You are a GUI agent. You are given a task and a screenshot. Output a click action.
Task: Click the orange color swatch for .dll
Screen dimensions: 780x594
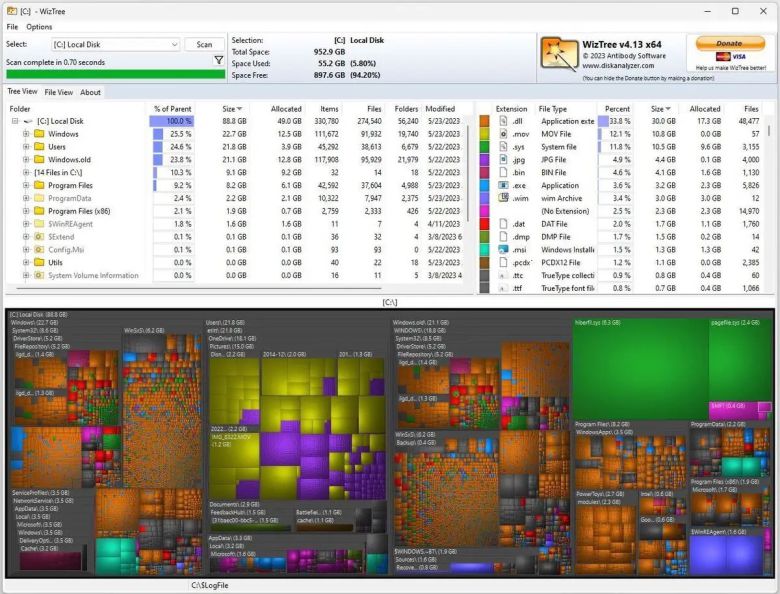tap(484, 121)
